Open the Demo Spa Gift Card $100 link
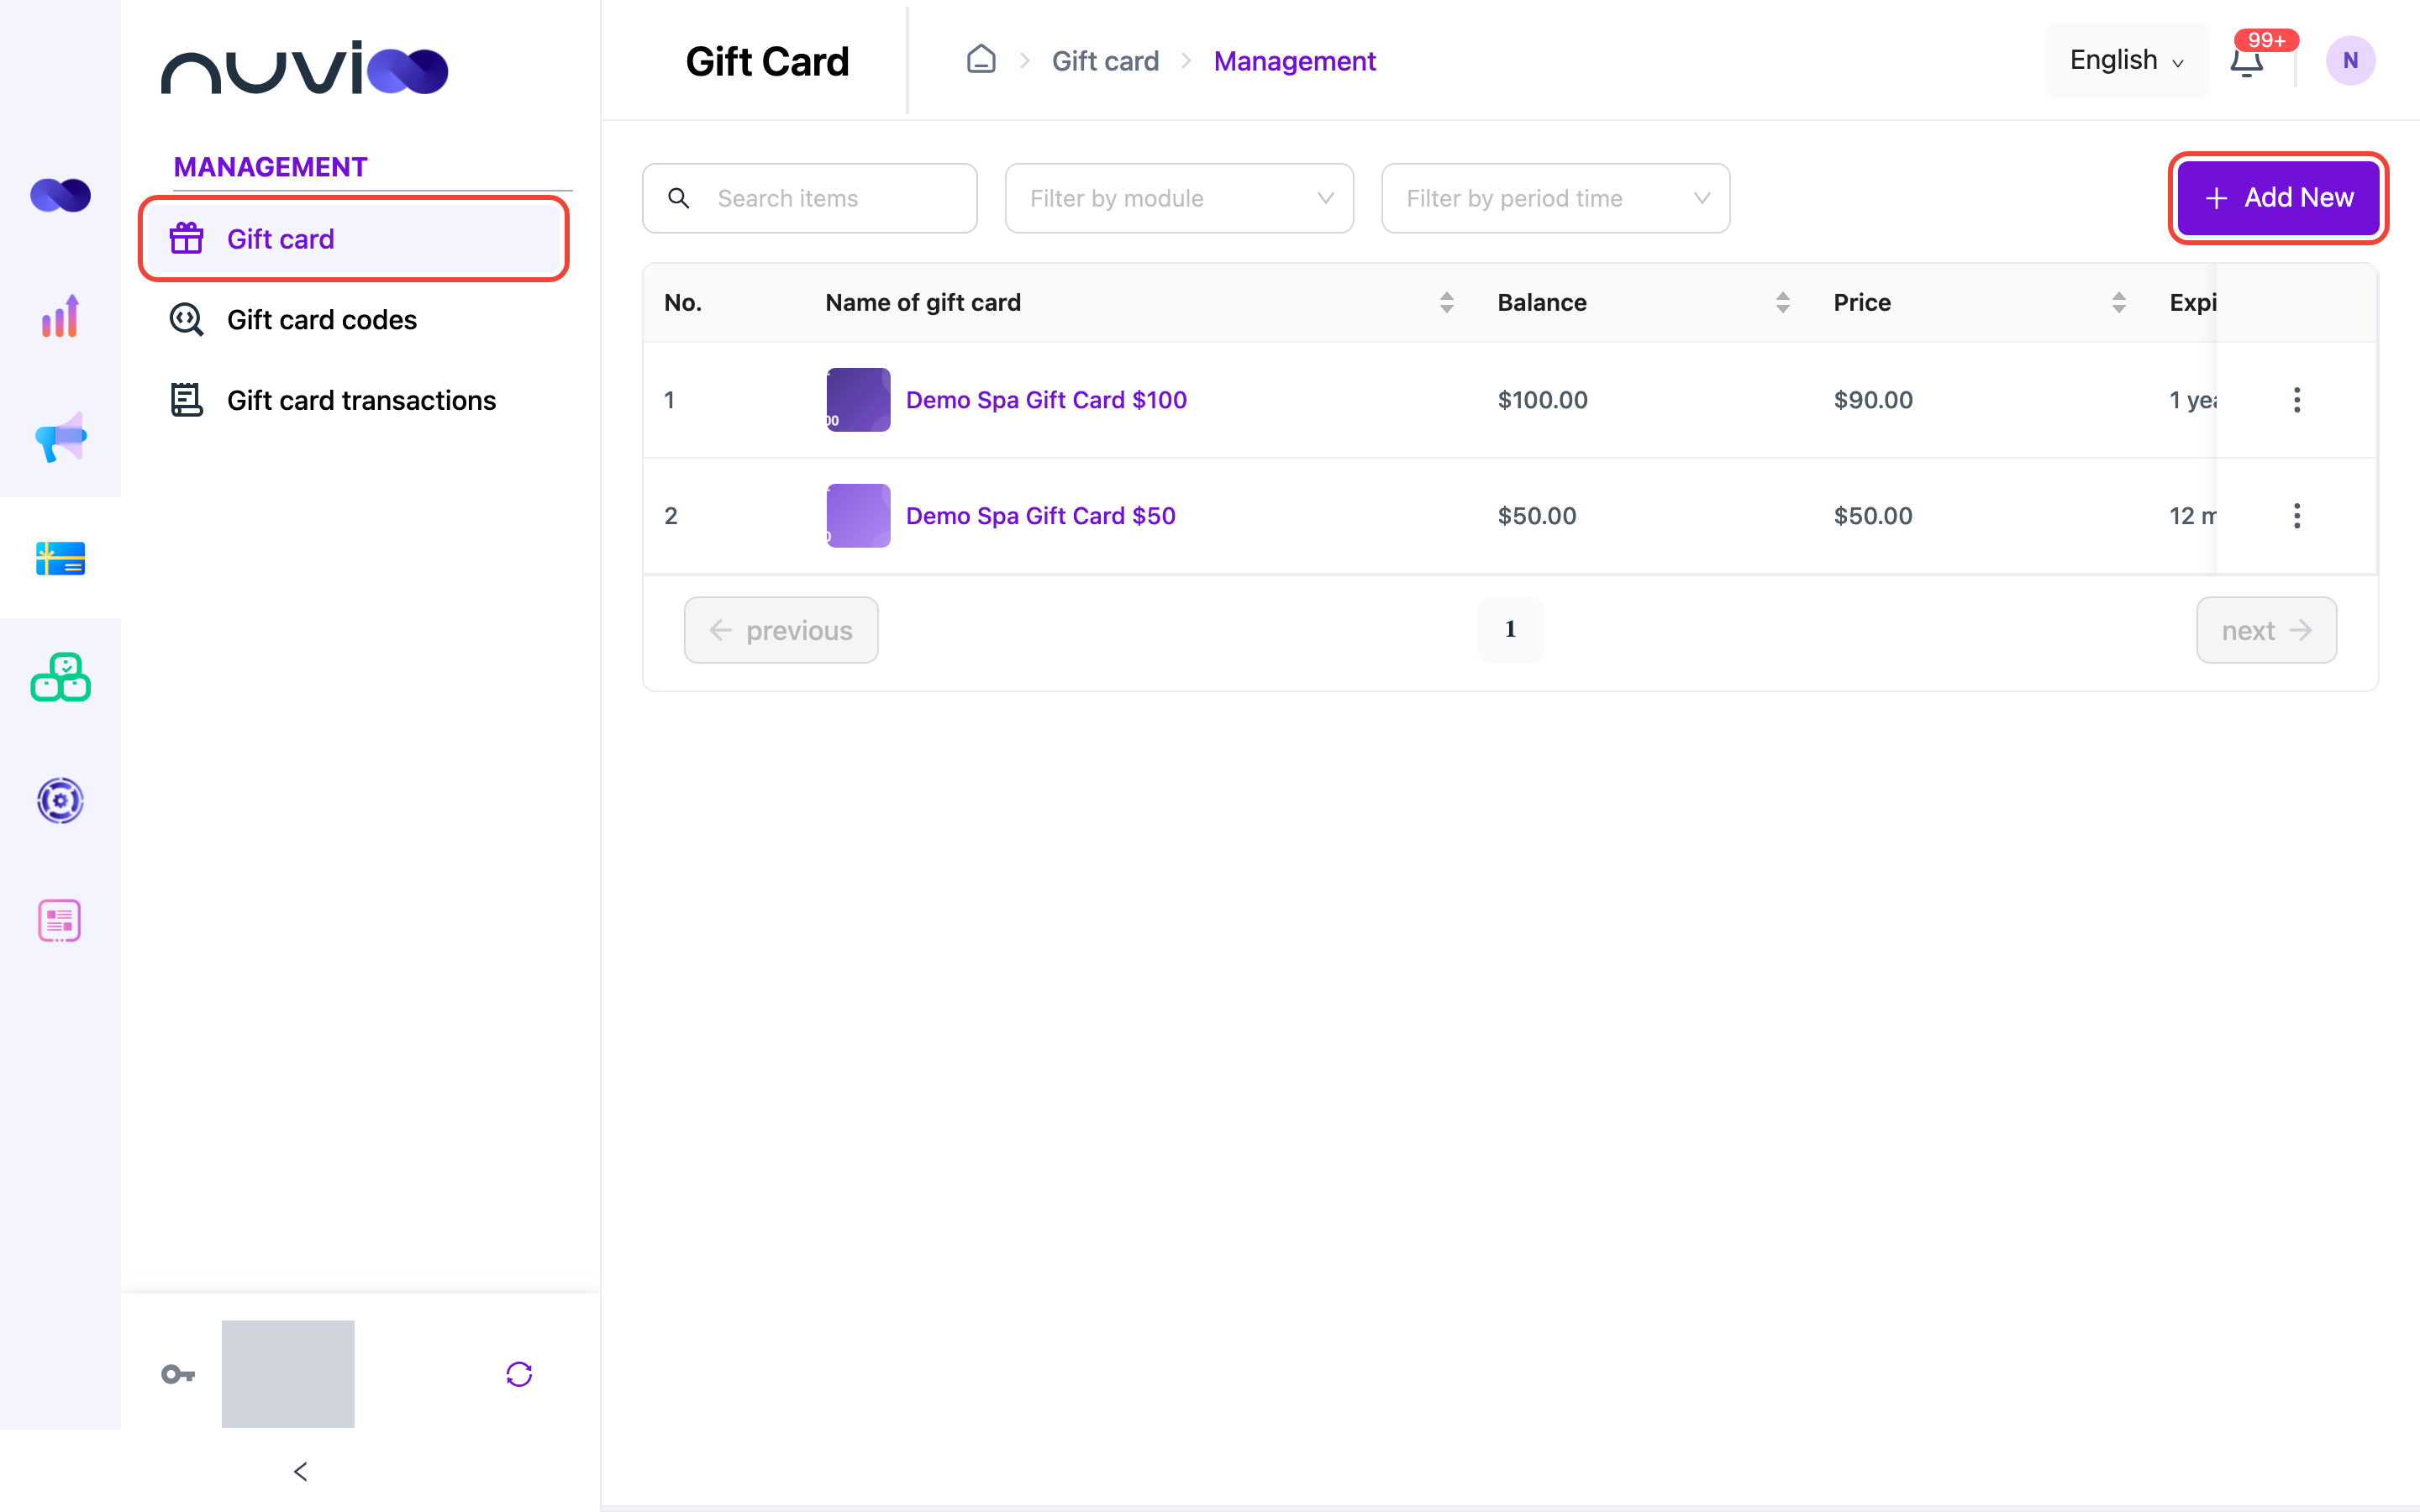The image size is (2420, 1512). (1046, 400)
